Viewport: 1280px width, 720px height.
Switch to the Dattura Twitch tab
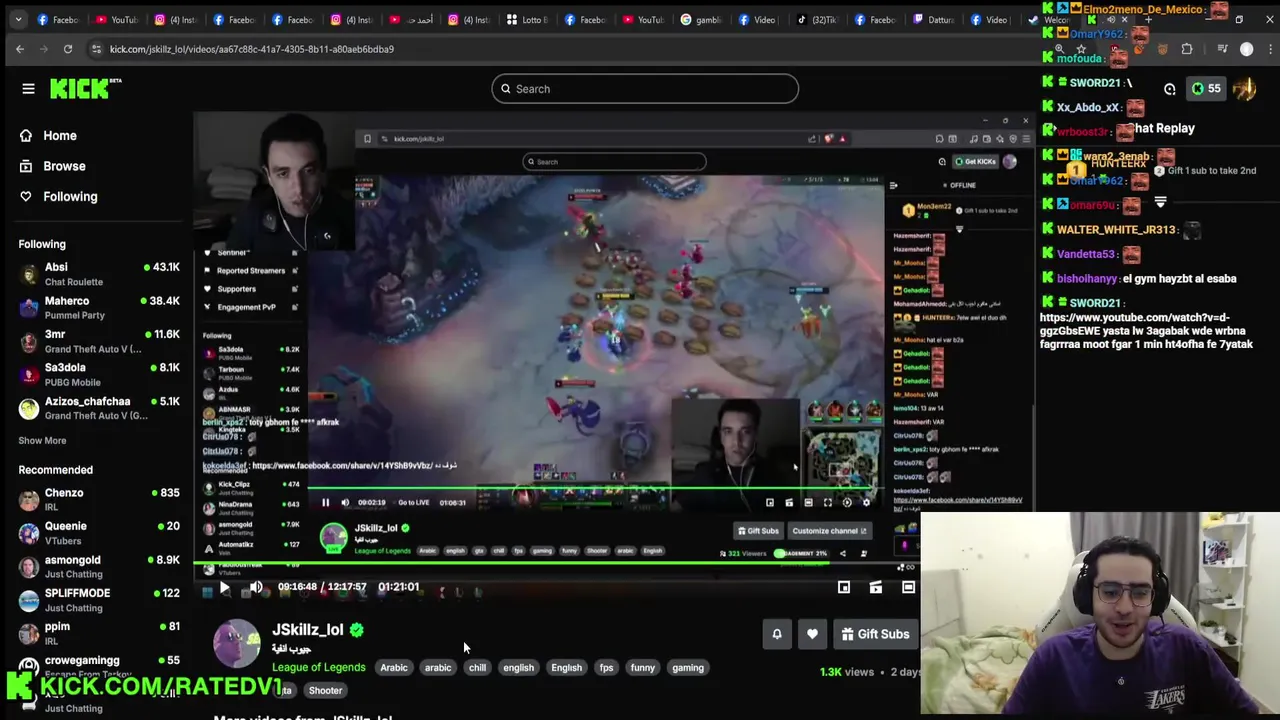(933, 19)
